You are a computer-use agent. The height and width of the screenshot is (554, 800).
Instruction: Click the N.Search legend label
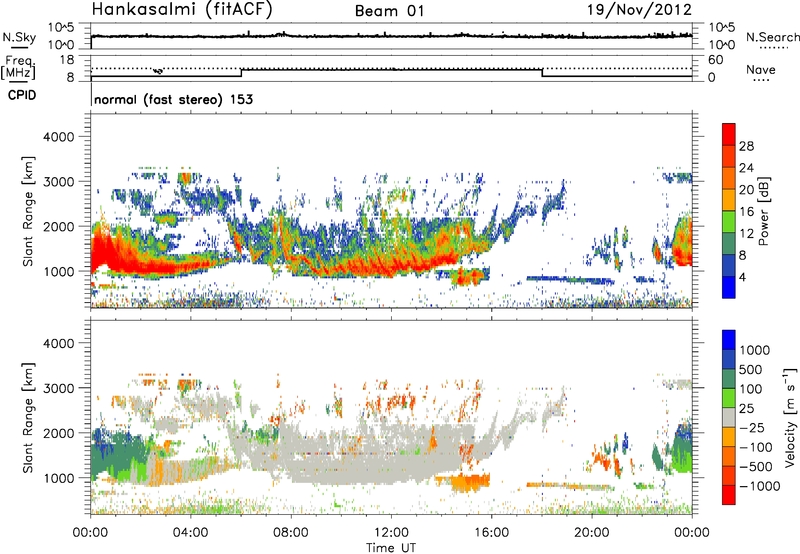772,37
